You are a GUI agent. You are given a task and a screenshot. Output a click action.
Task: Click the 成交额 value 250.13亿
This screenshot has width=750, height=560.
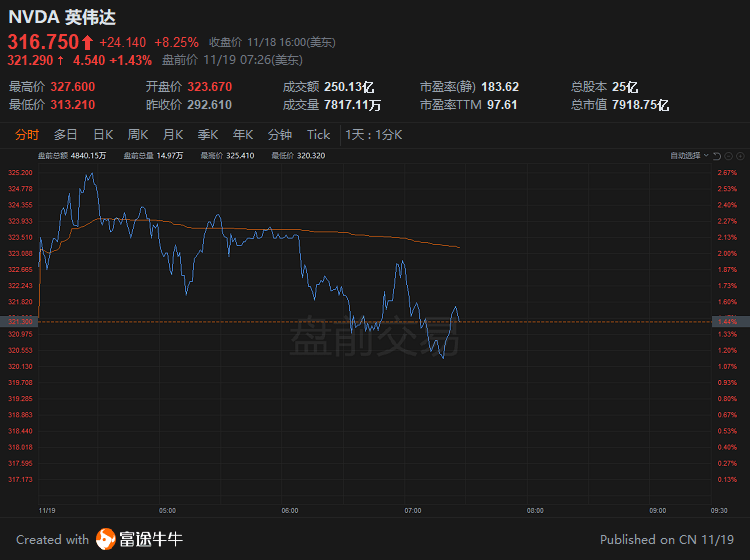click(x=349, y=87)
